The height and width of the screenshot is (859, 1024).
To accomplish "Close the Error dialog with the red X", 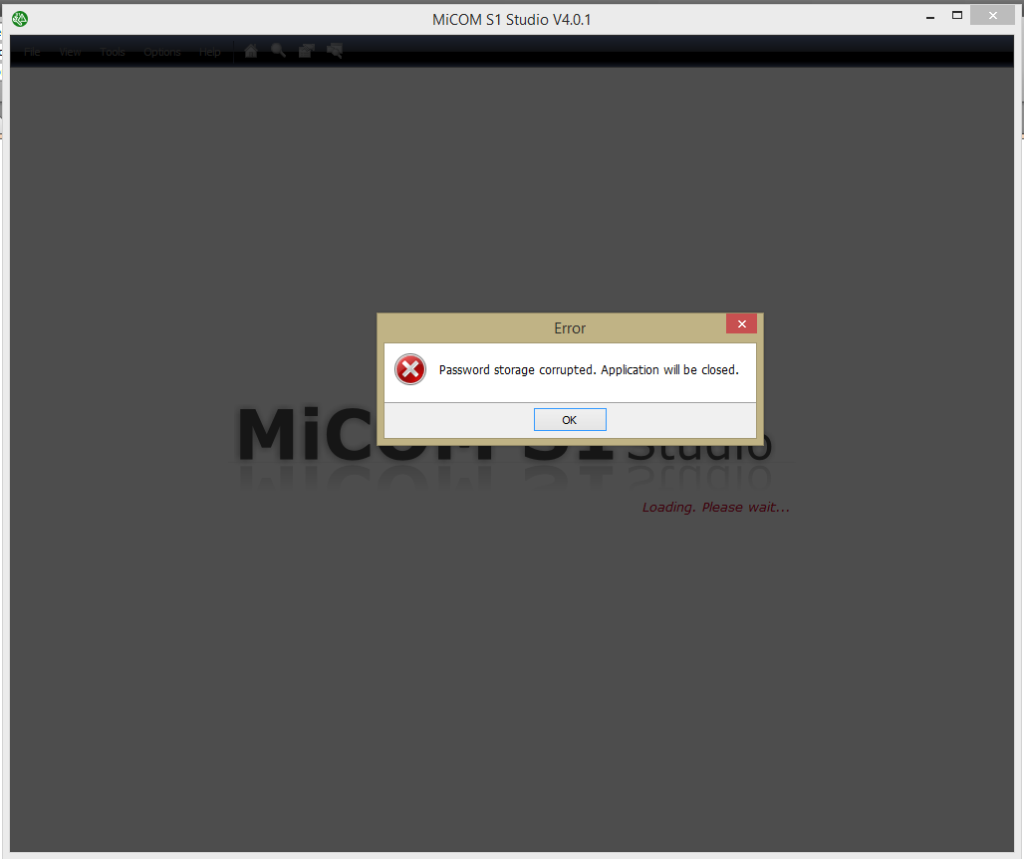I will coord(741,323).
